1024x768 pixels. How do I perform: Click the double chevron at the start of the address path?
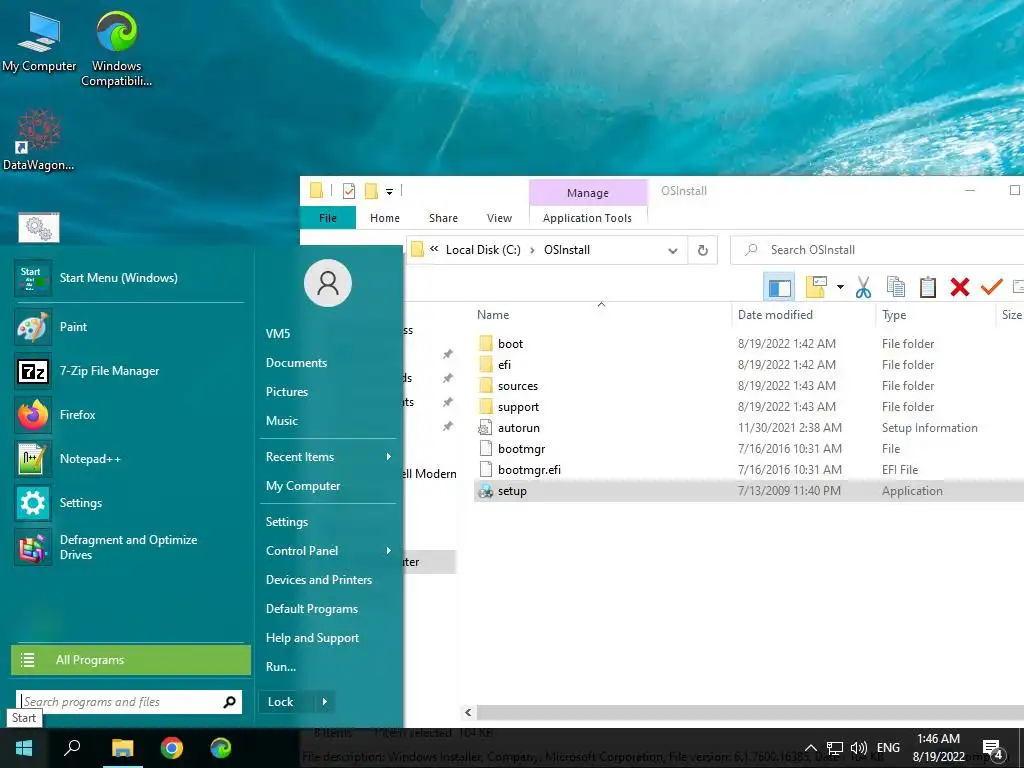point(434,249)
